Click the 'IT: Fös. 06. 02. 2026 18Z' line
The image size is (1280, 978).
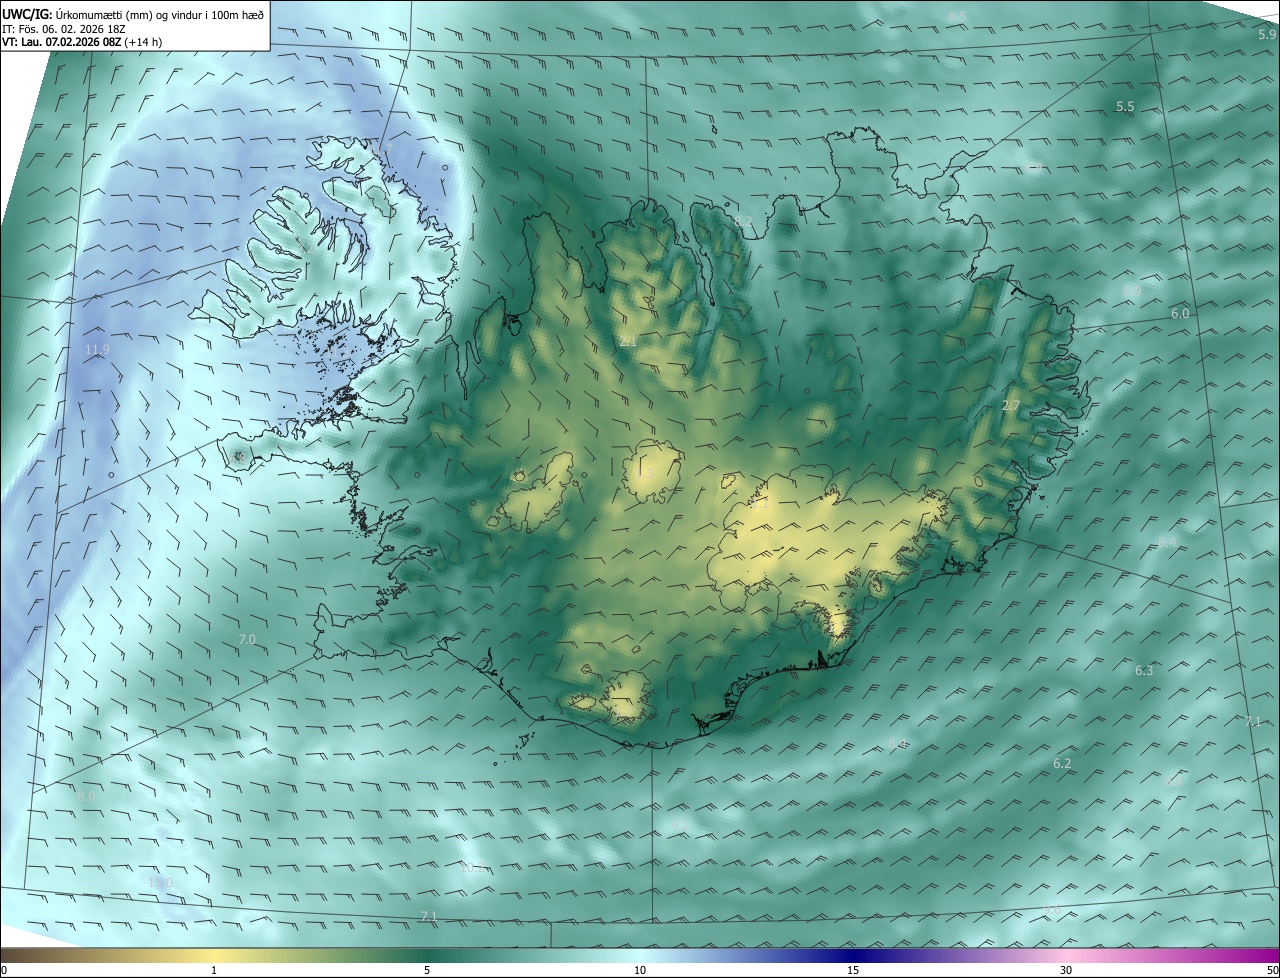tap(64, 28)
